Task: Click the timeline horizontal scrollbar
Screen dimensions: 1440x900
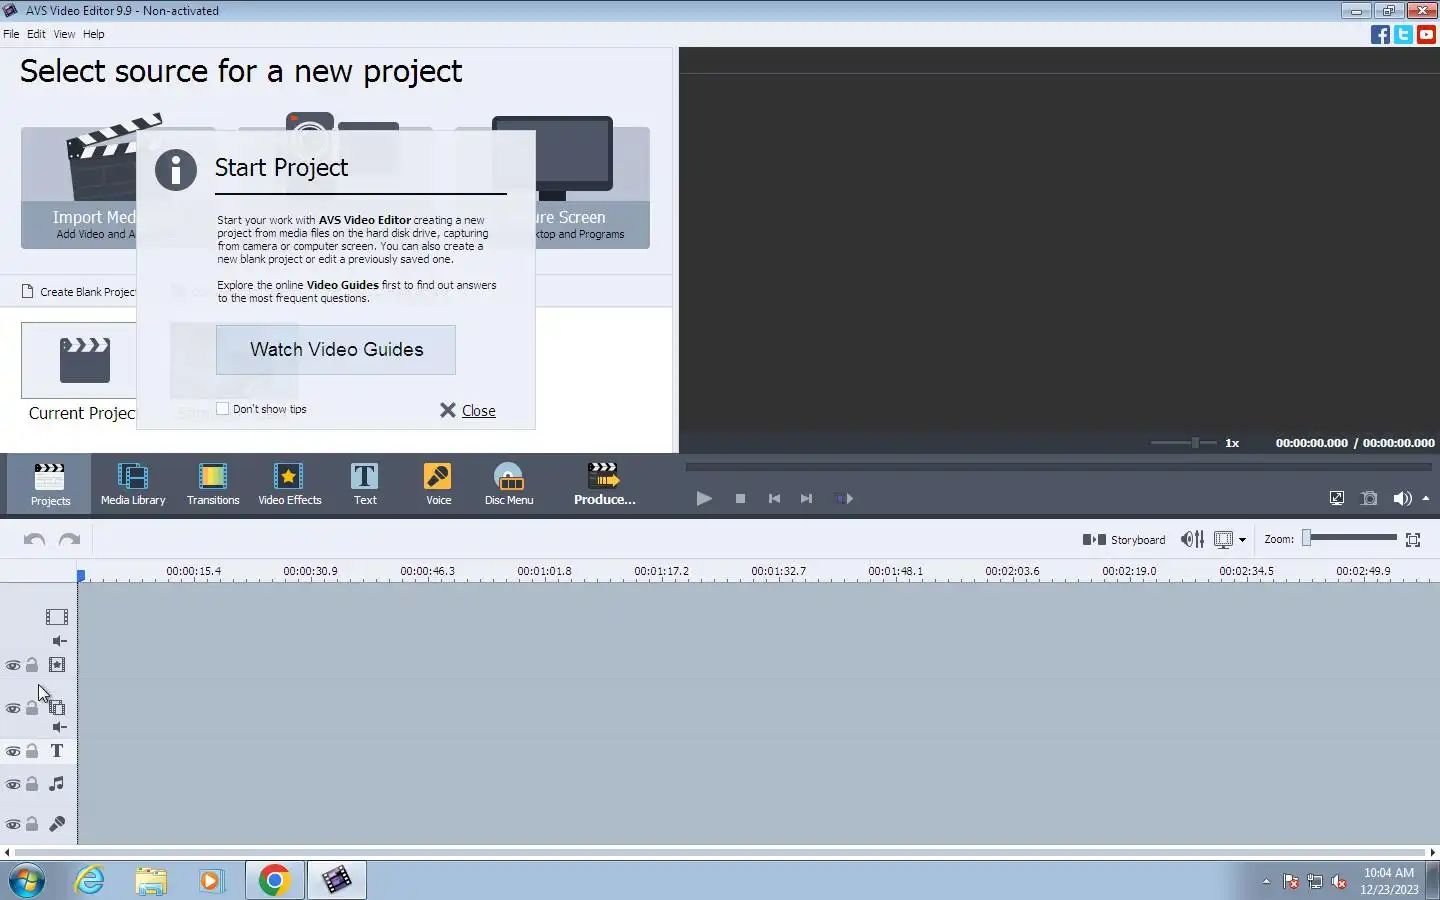Action: pyautogui.click(x=720, y=852)
